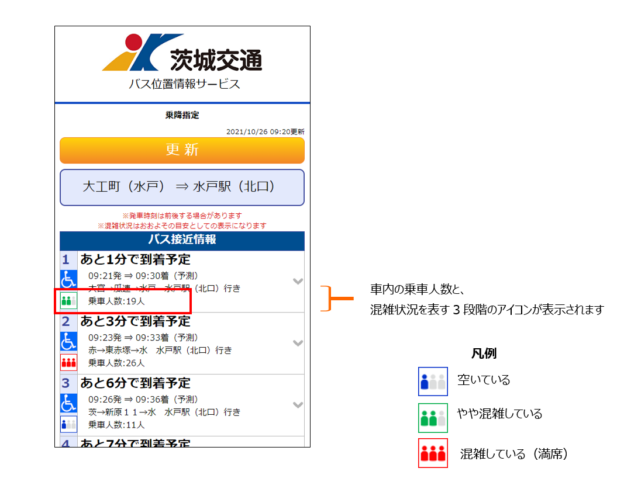Click the 乗降指定 heading
This screenshot has width=624, height=489.
[181, 116]
